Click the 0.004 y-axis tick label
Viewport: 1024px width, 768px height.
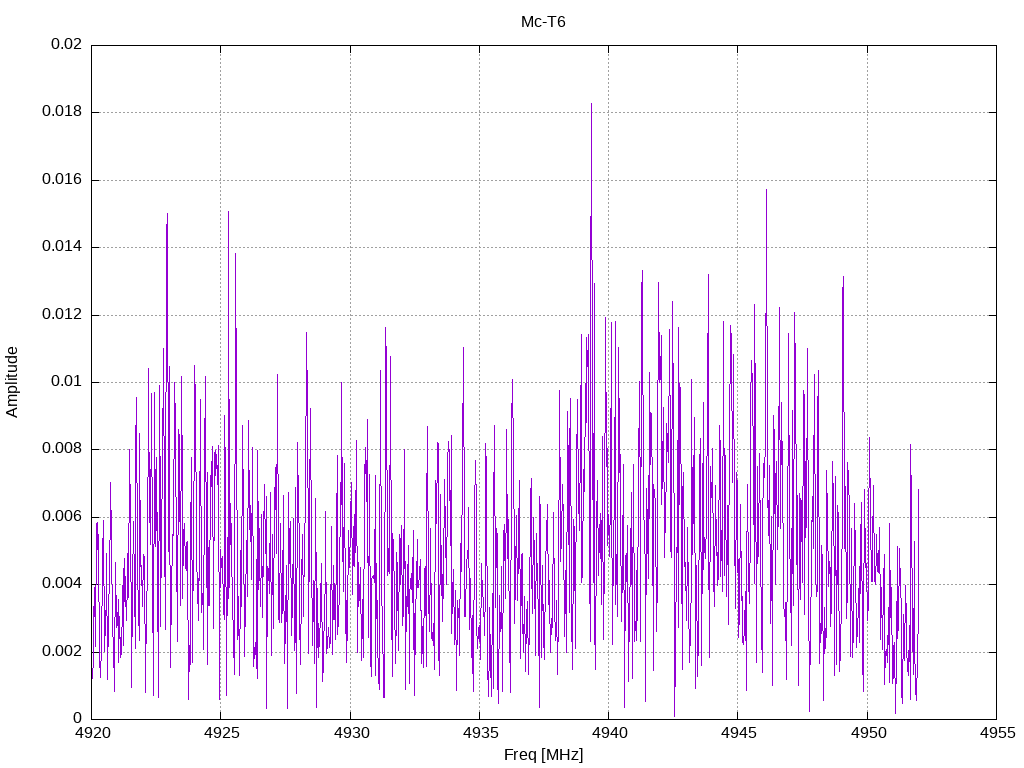(62, 583)
